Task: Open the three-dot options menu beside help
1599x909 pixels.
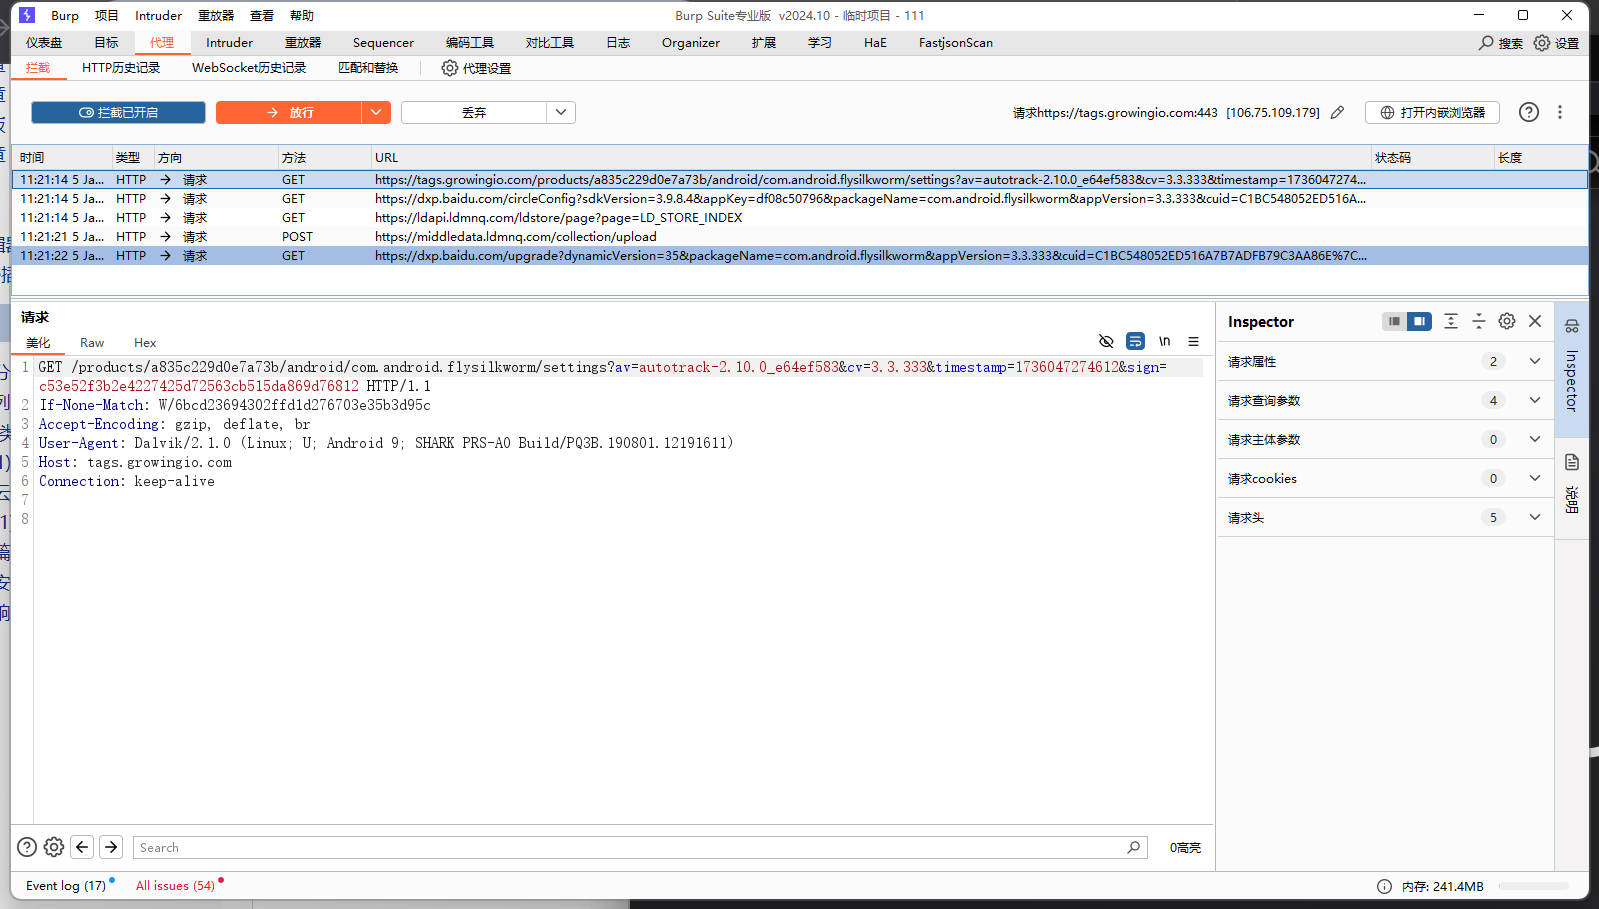Action: [1560, 112]
